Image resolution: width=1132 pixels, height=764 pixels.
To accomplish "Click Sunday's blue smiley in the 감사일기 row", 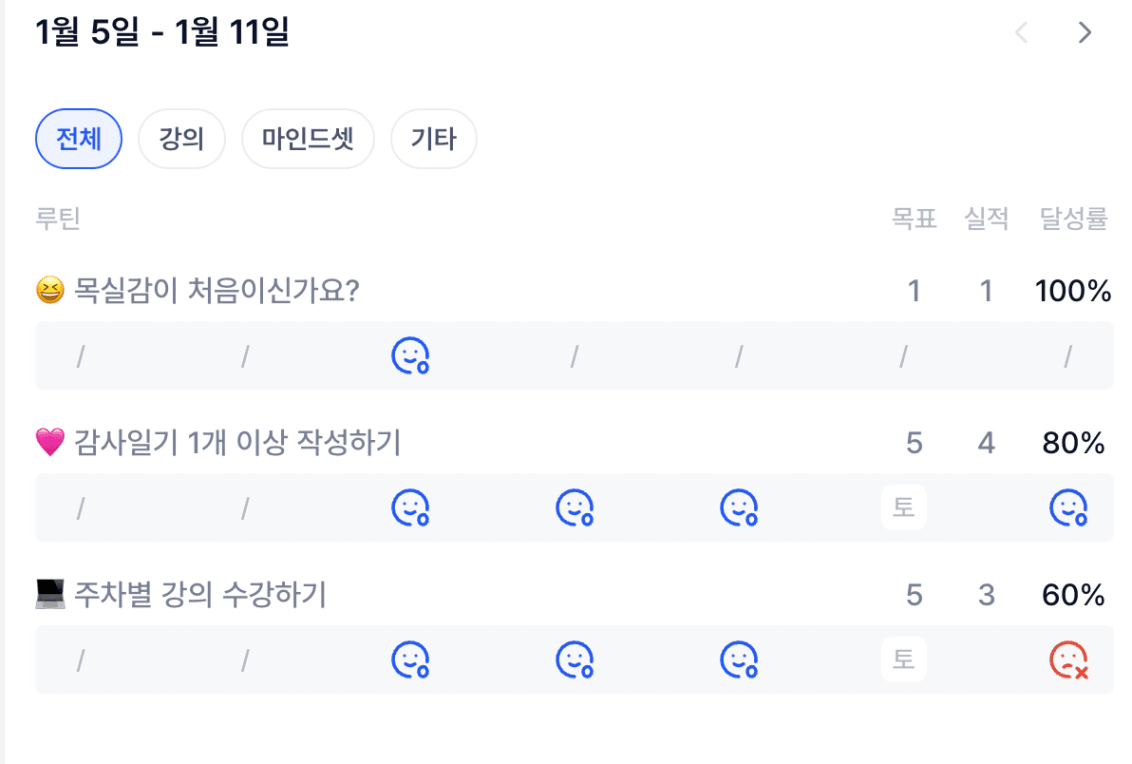I will [1068, 508].
